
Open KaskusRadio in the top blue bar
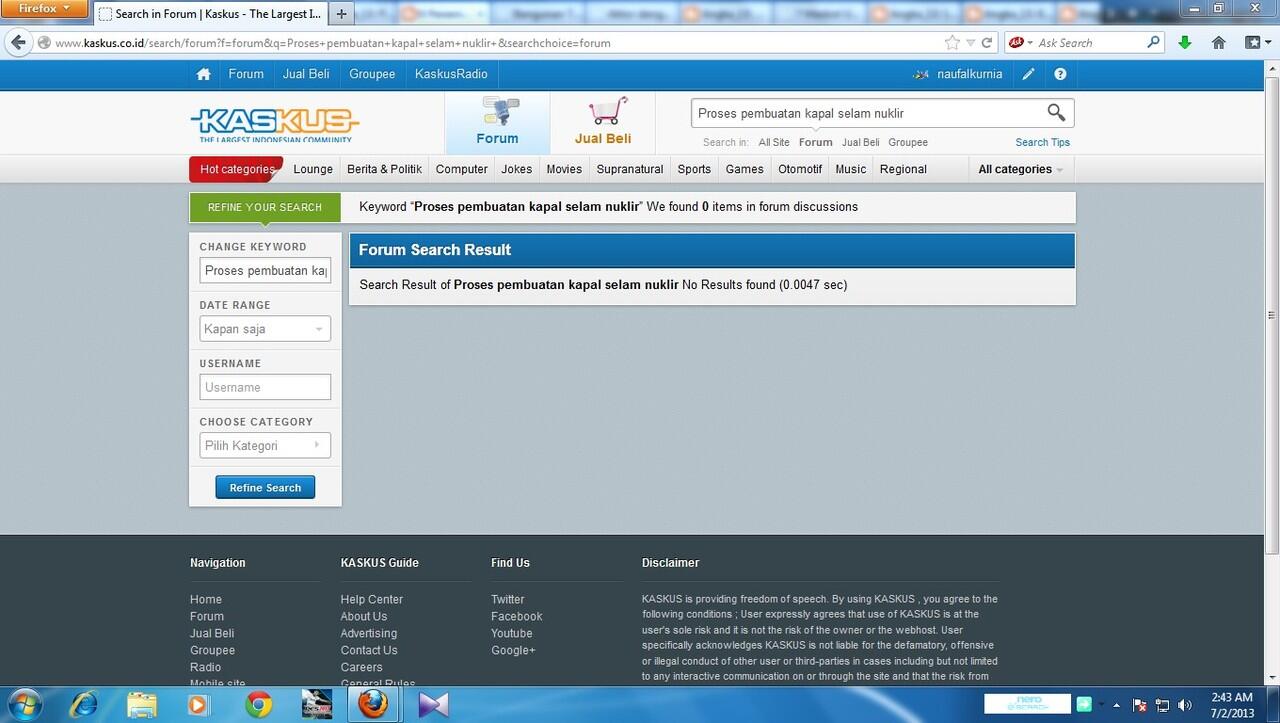click(451, 74)
